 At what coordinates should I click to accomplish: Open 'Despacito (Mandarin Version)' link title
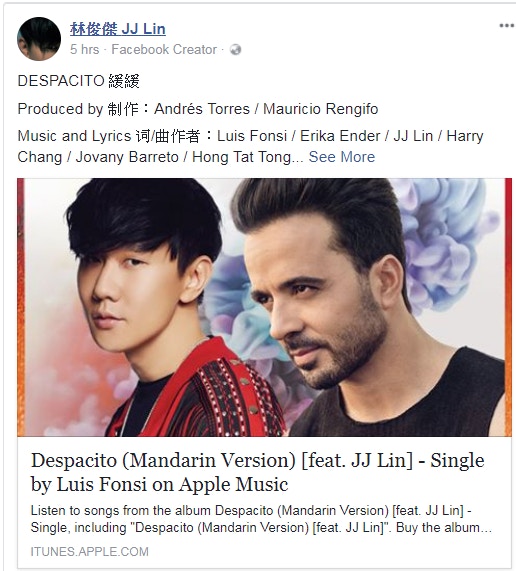(257, 472)
